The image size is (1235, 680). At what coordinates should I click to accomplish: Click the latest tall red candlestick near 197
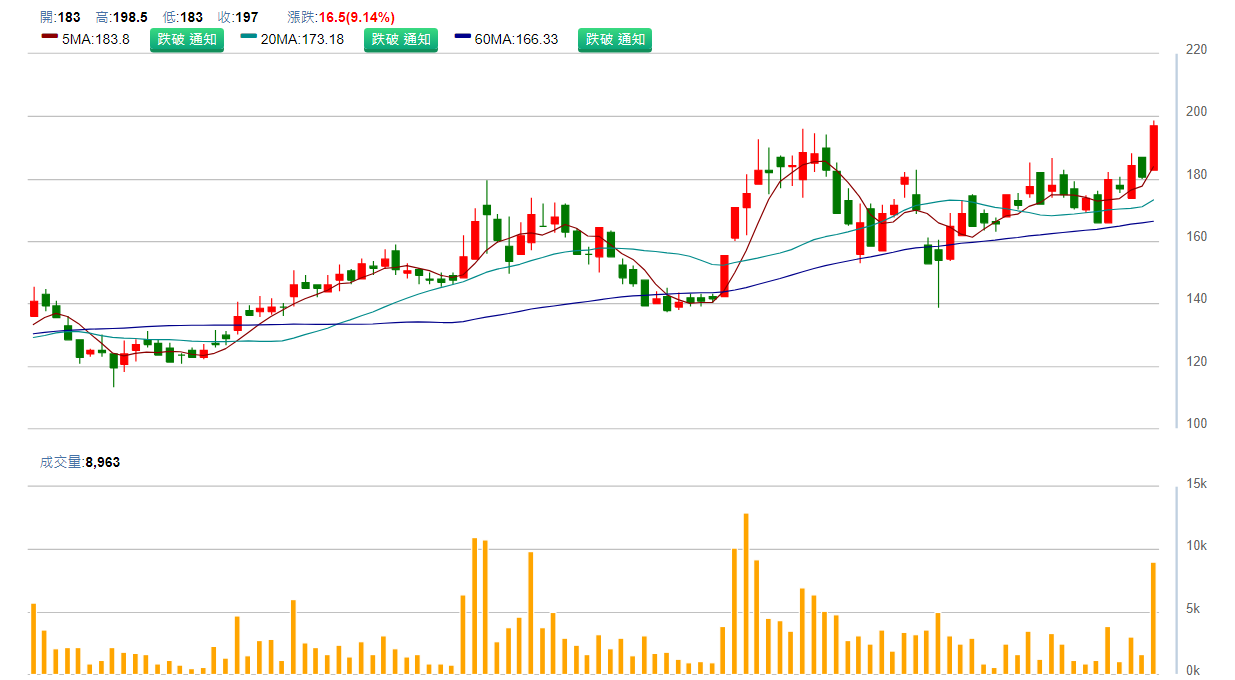[x=1153, y=148]
